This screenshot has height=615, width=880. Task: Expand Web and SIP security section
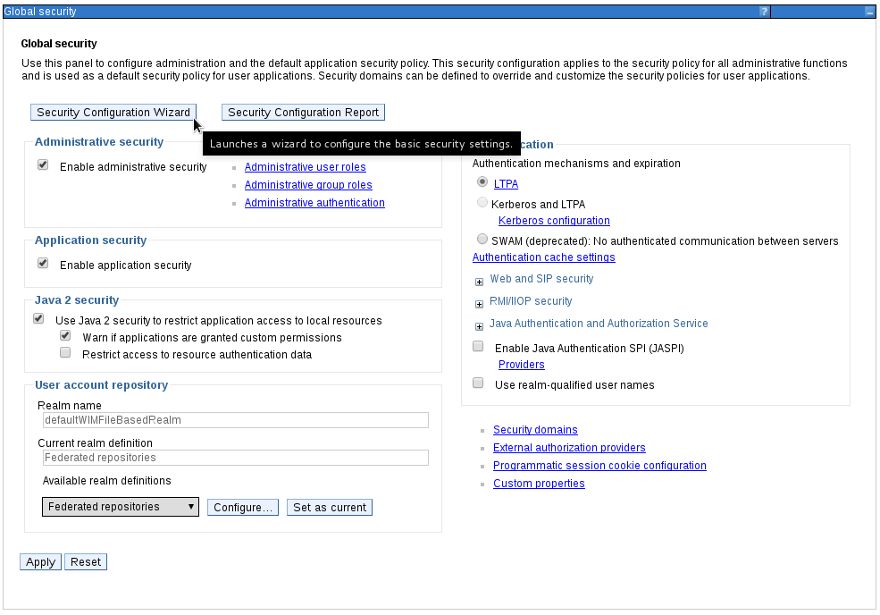(x=479, y=282)
